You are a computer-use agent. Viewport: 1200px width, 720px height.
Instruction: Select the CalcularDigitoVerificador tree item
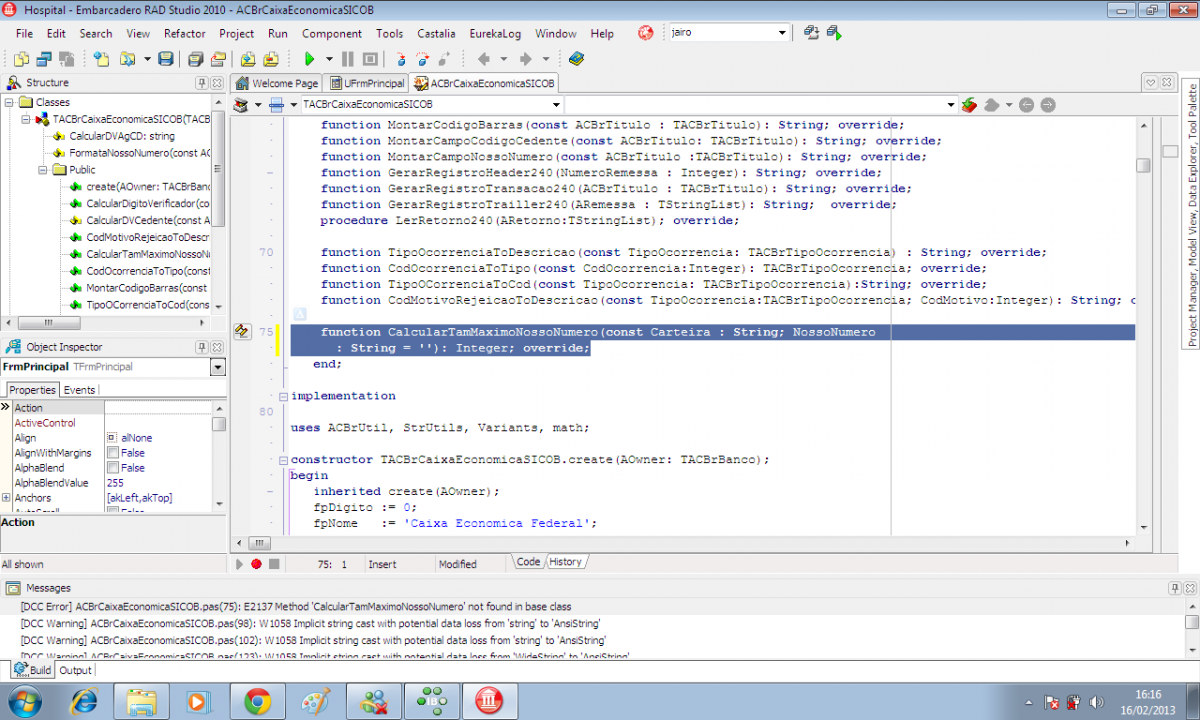(x=147, y=203)
